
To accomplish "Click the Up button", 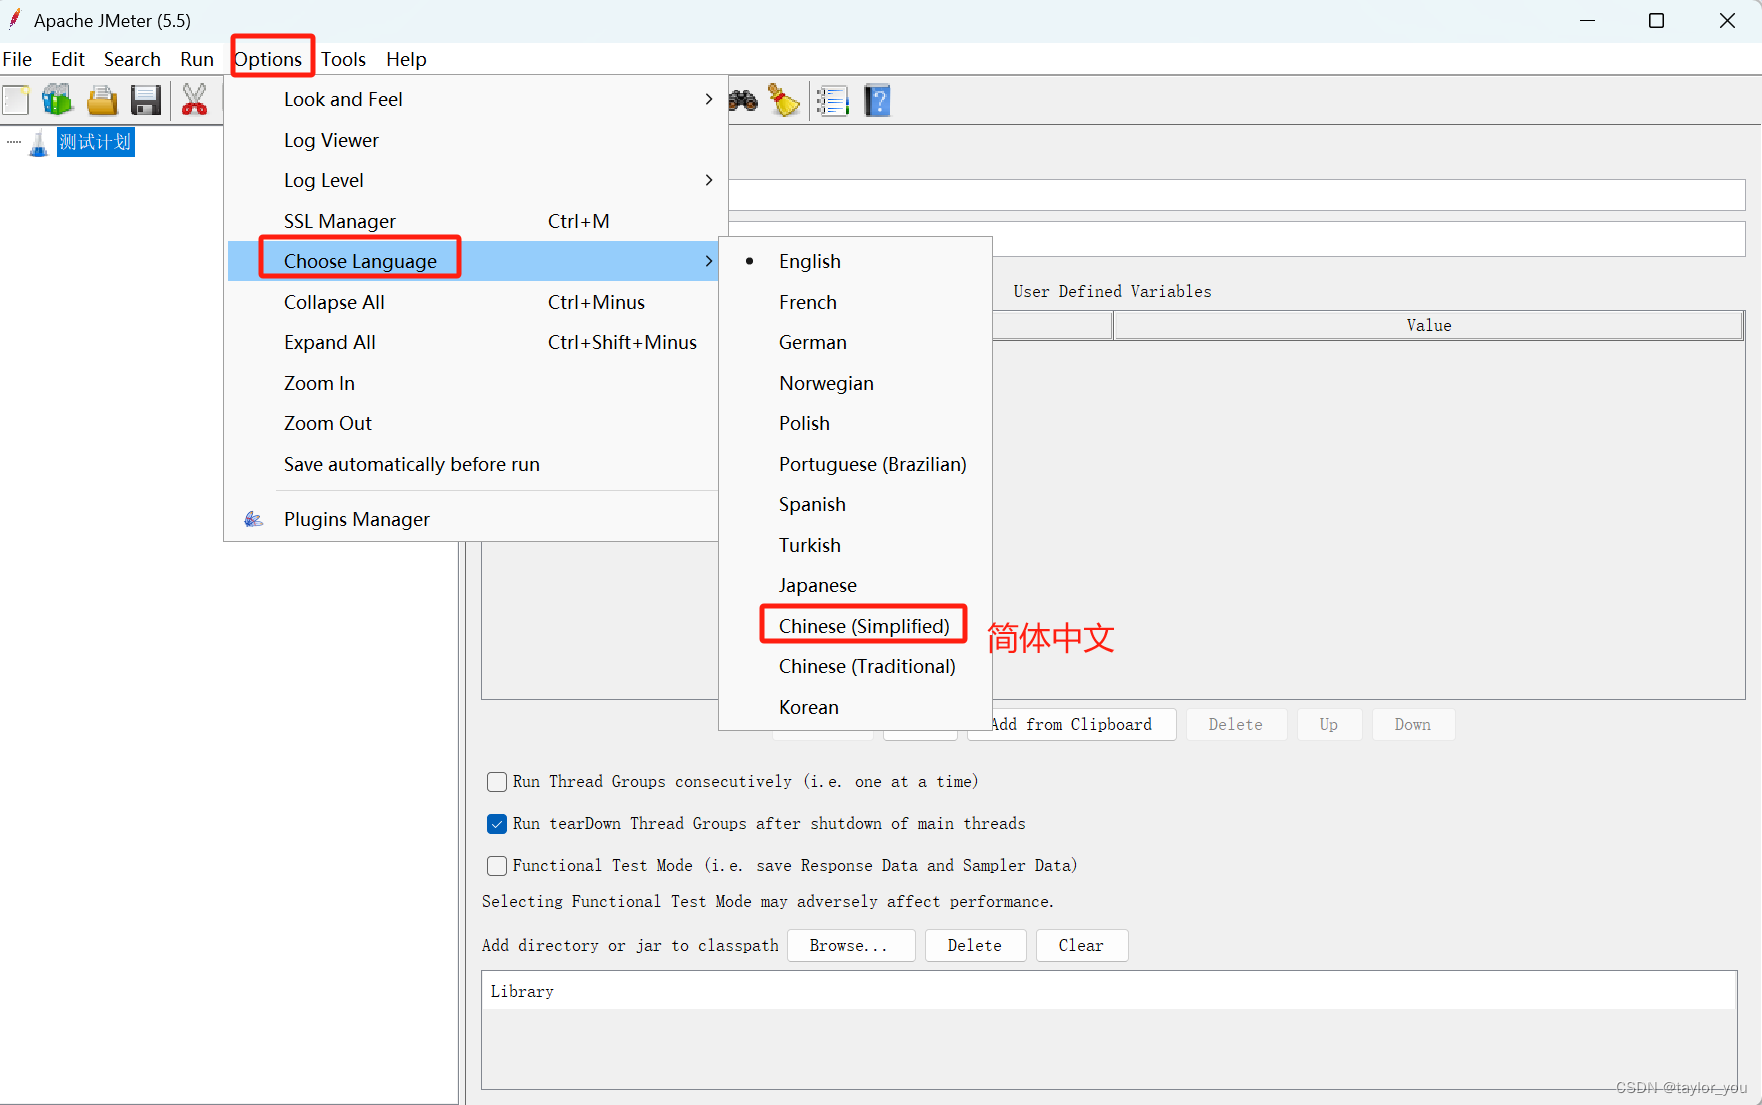I will 1328,725.
